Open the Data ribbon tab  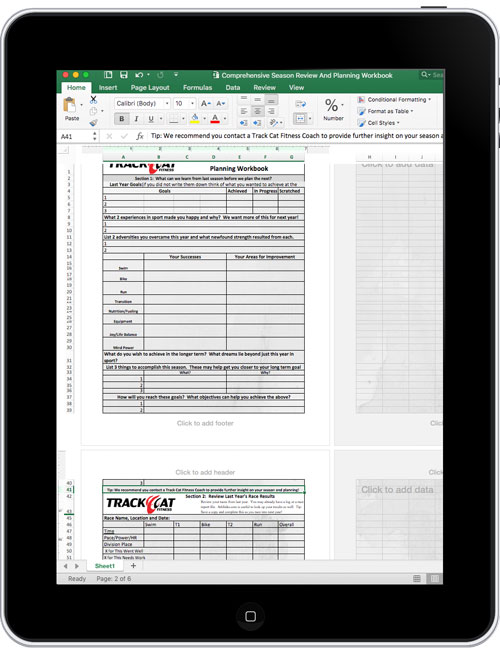coord(233,88)
